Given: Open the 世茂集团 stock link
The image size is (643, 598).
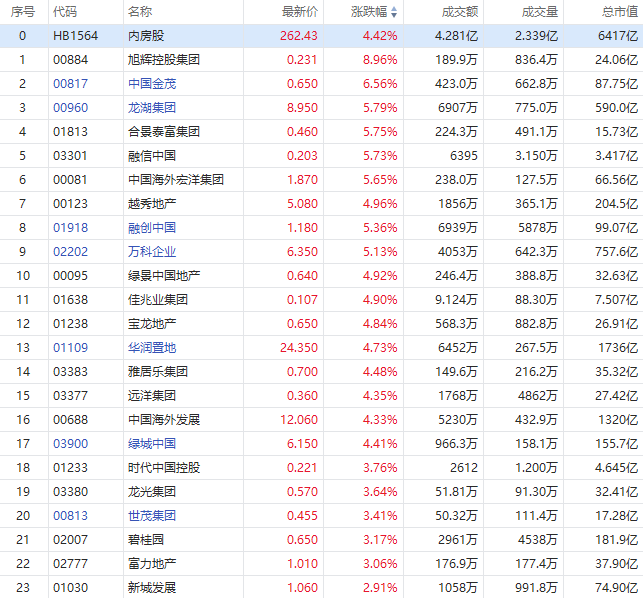Looking at the screenshot, I should 152,516.
